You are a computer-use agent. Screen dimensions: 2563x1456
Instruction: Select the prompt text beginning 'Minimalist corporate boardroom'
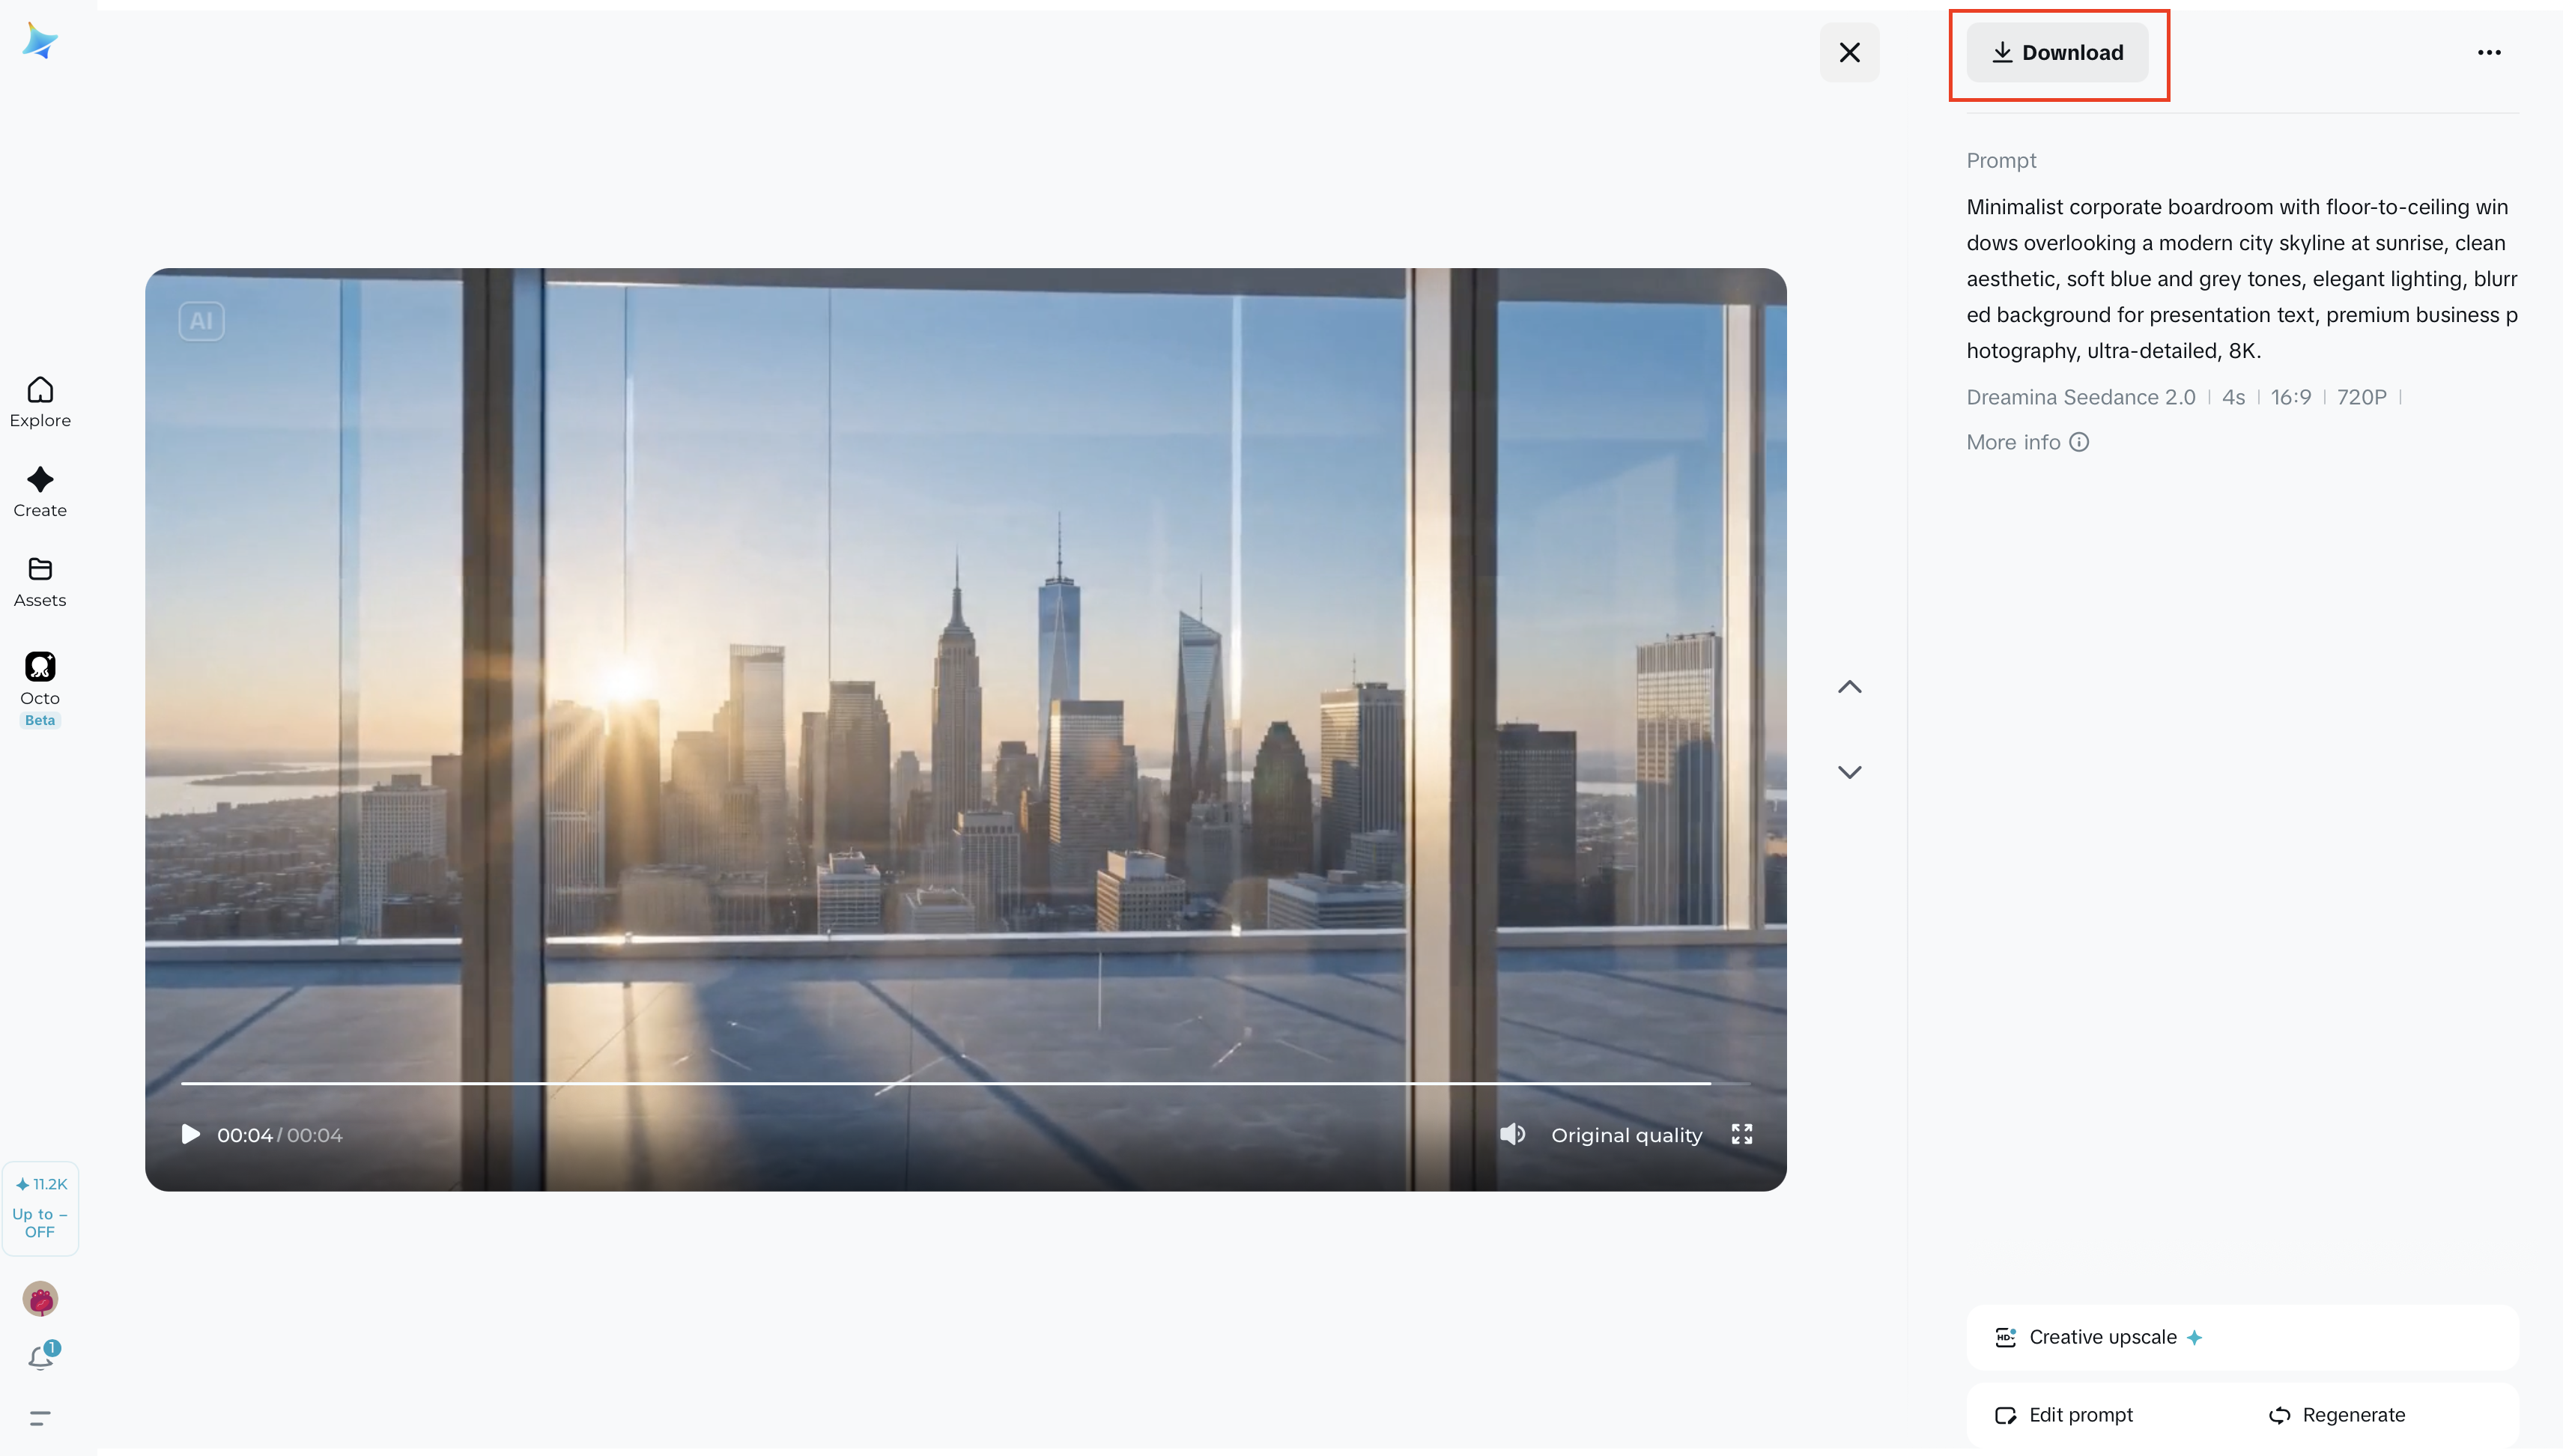point(2242,279)
